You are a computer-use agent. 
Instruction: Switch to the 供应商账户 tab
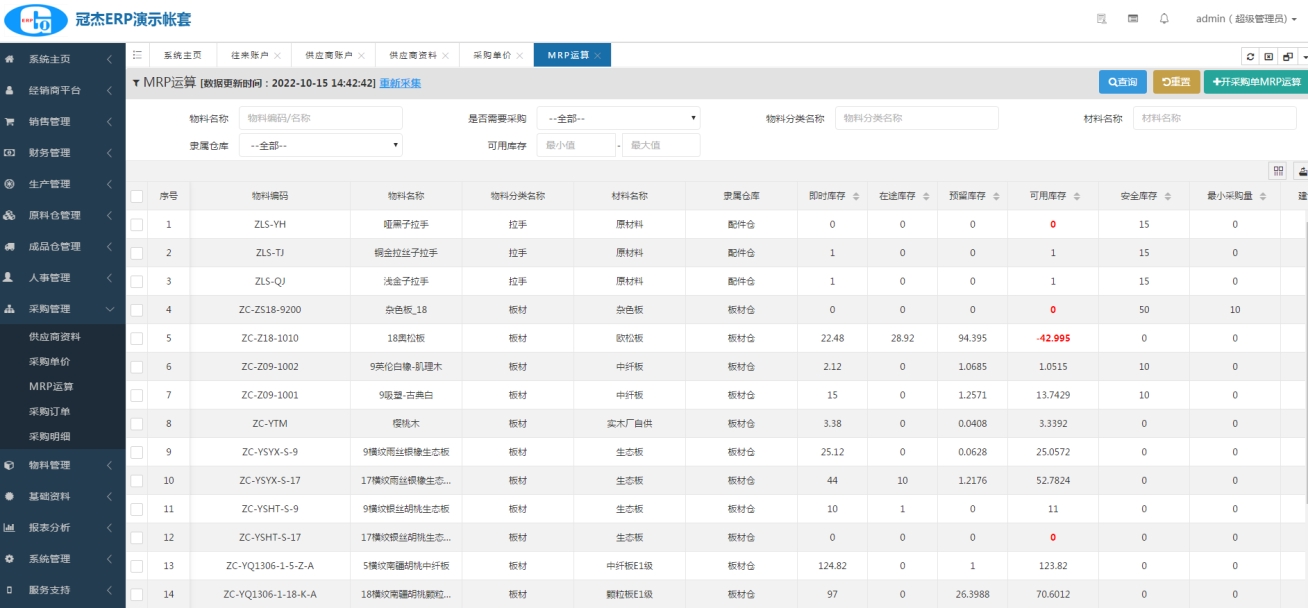click(x=329, y=56)
